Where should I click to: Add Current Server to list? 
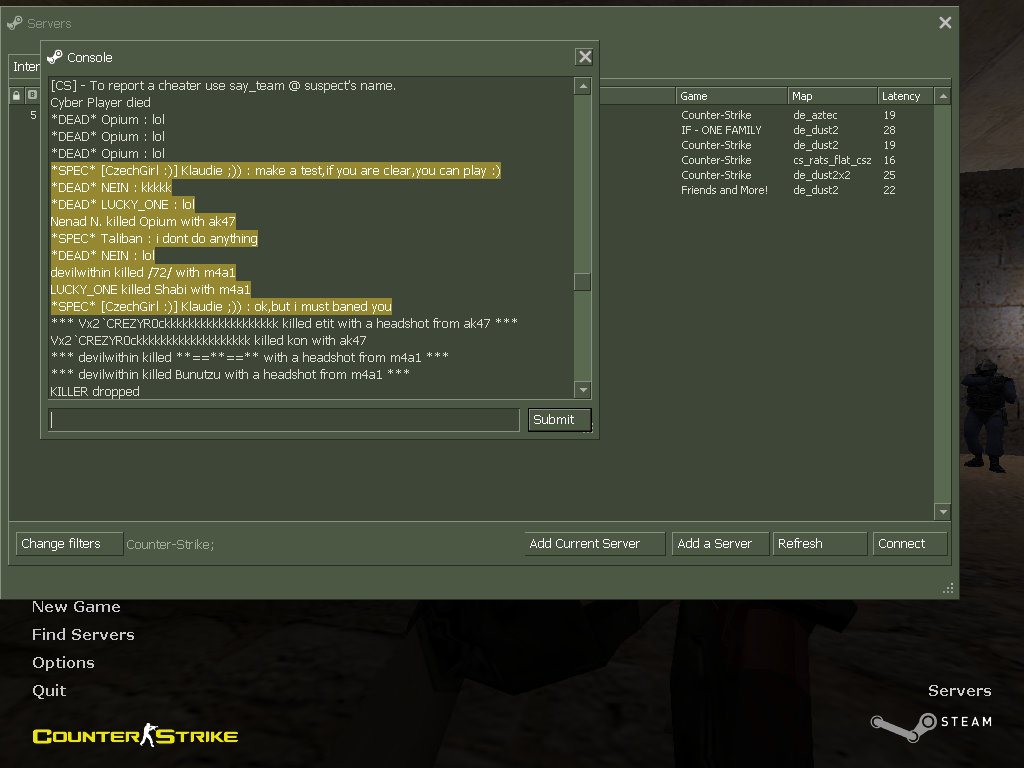point(594,544)
